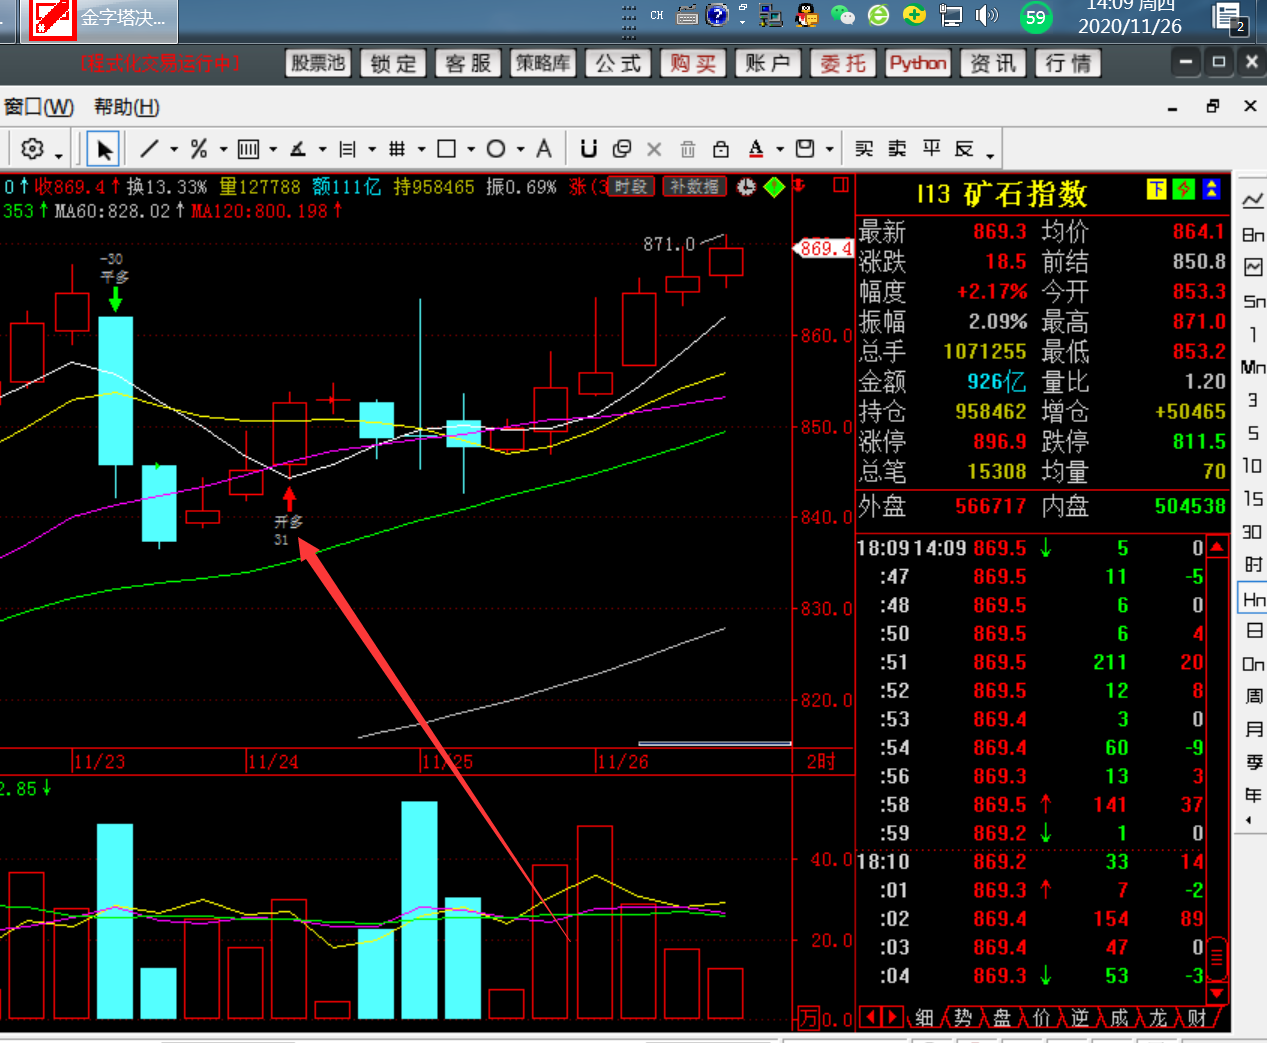Click the 补数据 fill data button
This screenshot has height=1043, width=1267.
tap(694, 187)
